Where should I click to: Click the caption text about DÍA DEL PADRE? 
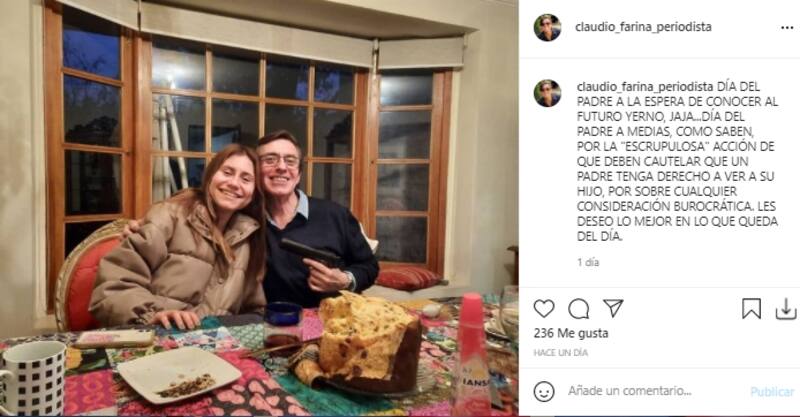click(678, 161)
